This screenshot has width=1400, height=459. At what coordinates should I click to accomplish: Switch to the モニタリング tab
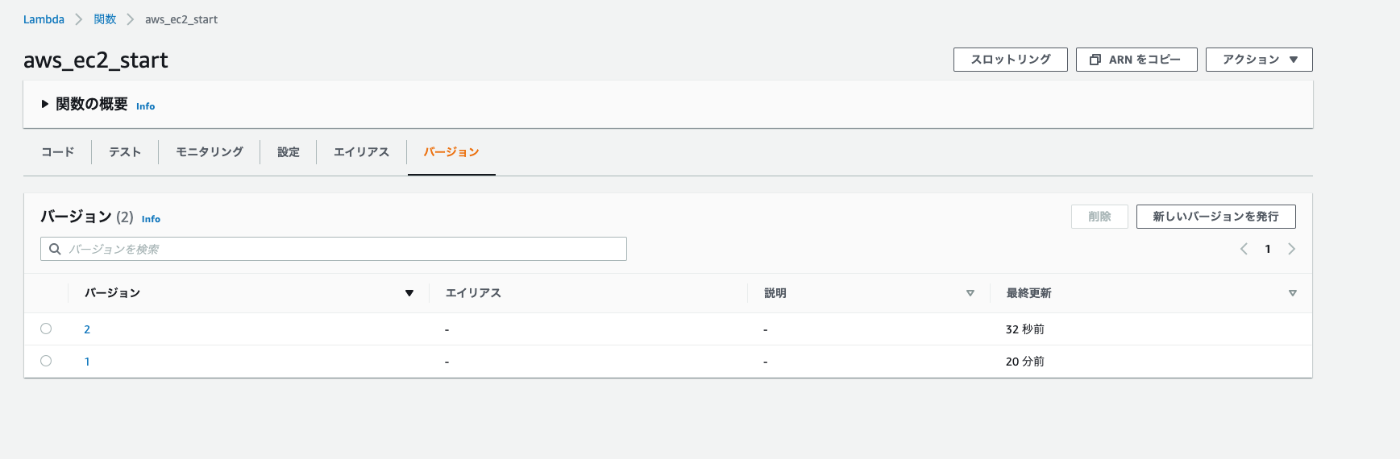pos(209,152)
